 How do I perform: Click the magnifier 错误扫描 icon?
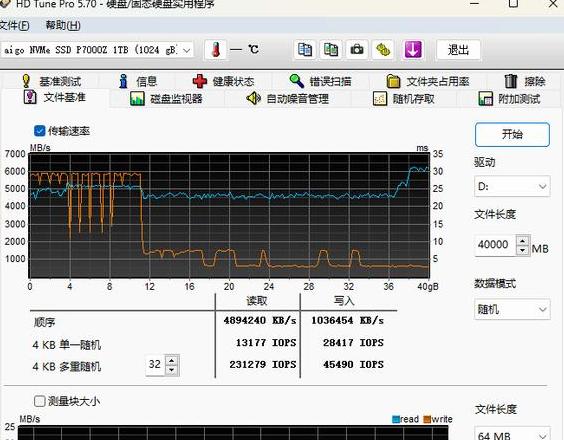(x=297, y=81)
